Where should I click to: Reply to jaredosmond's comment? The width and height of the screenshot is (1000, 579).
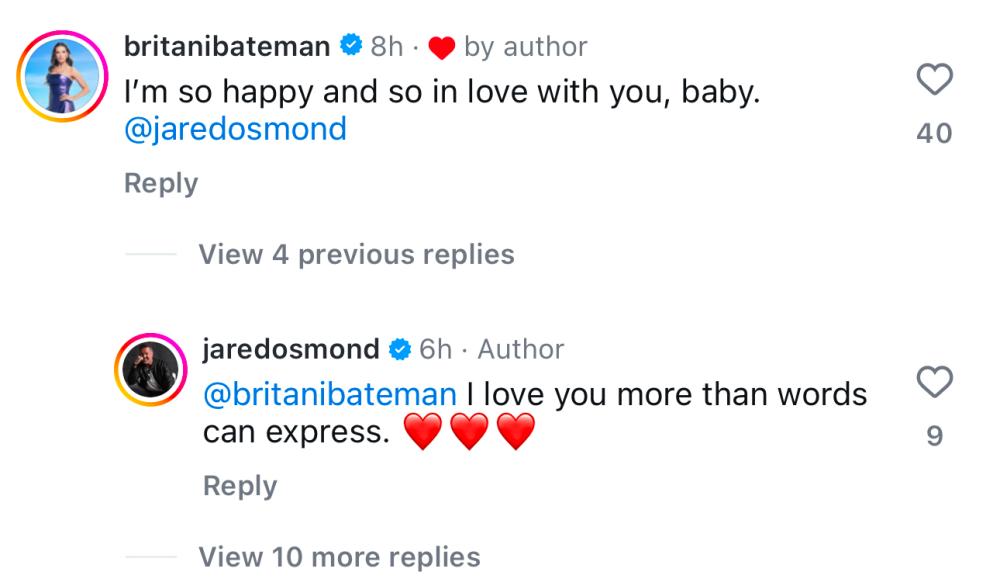pyautogui.click(x=240, y=485)
